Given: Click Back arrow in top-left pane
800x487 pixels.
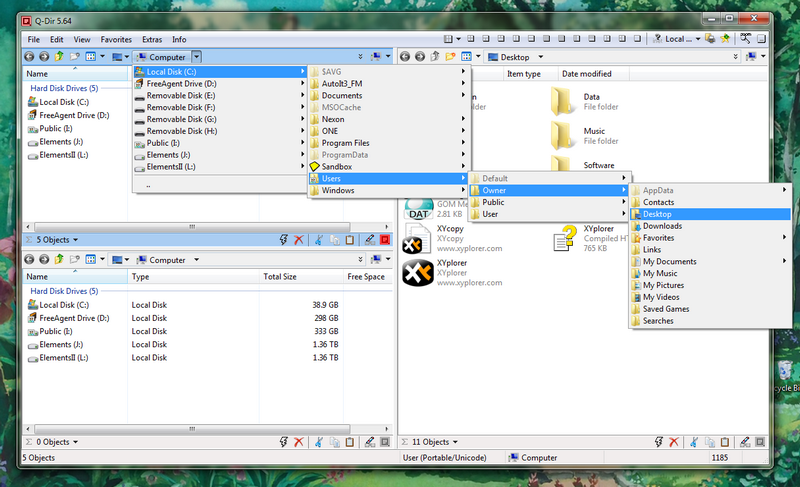Looking at the screenshot, I should coord(29,57).
